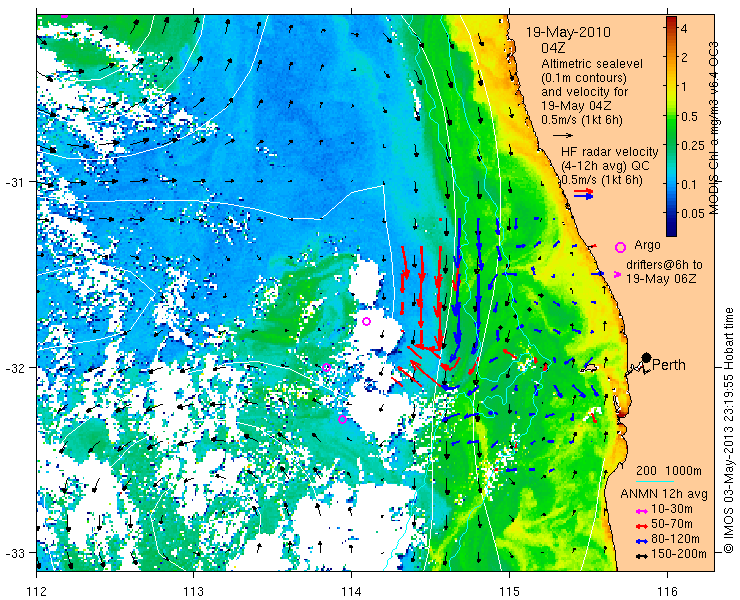This screenshot has width=740, height=600.
Task: Click the "19-May-2010" date text
Action: (568, 32)
